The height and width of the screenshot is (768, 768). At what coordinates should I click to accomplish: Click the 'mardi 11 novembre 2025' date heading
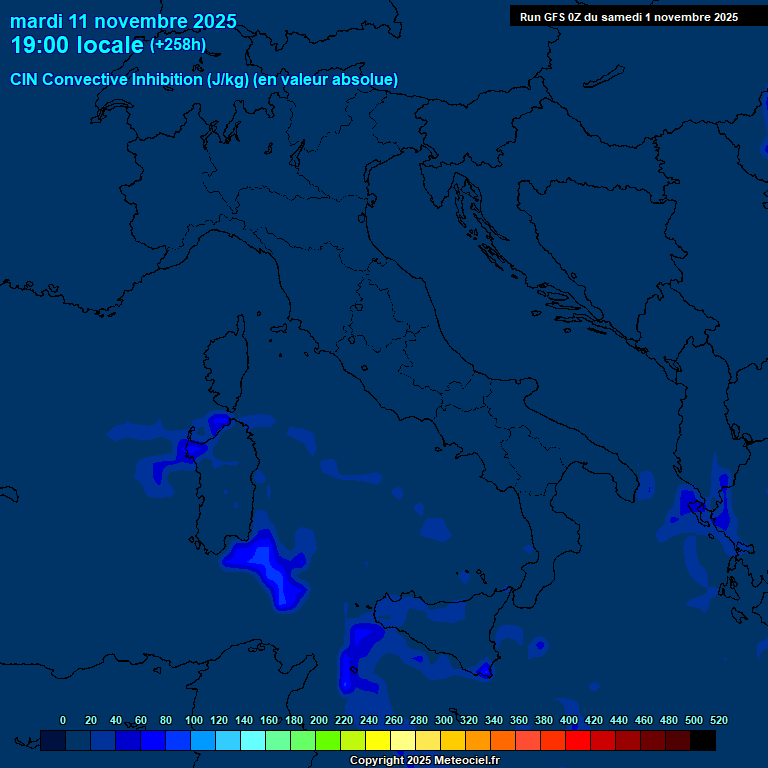pyautogui.click(x=123, y=21)
